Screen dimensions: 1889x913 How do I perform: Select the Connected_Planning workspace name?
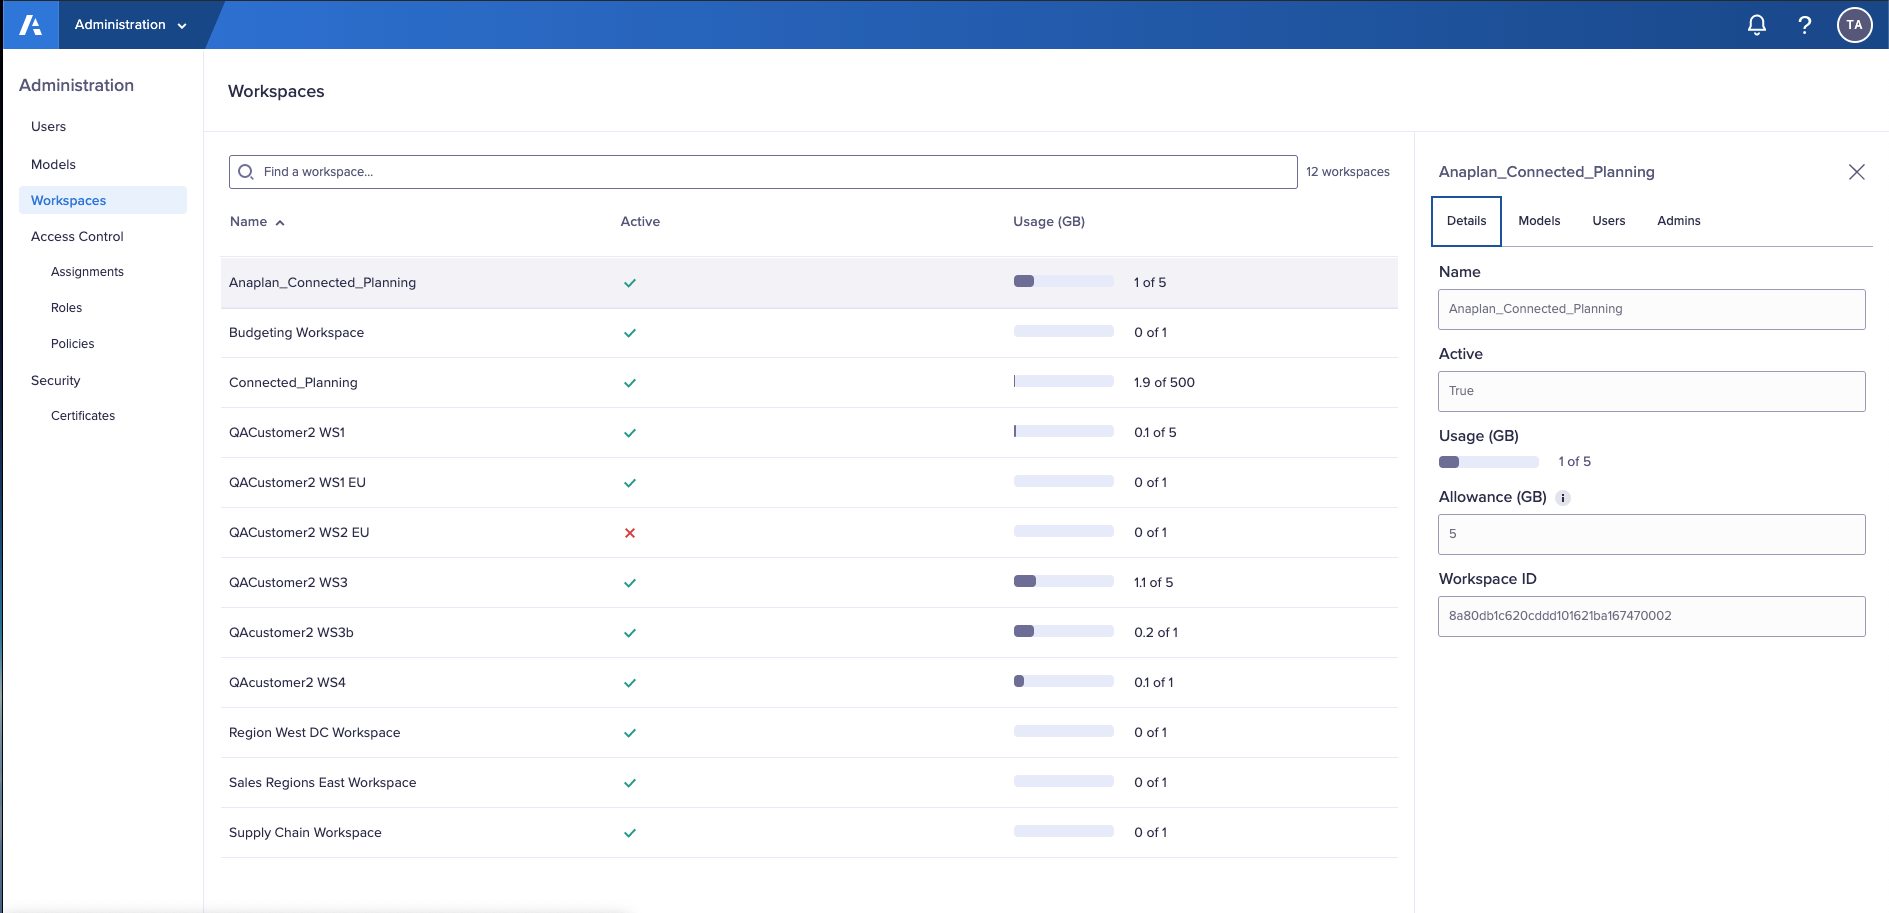coord(293,383)
